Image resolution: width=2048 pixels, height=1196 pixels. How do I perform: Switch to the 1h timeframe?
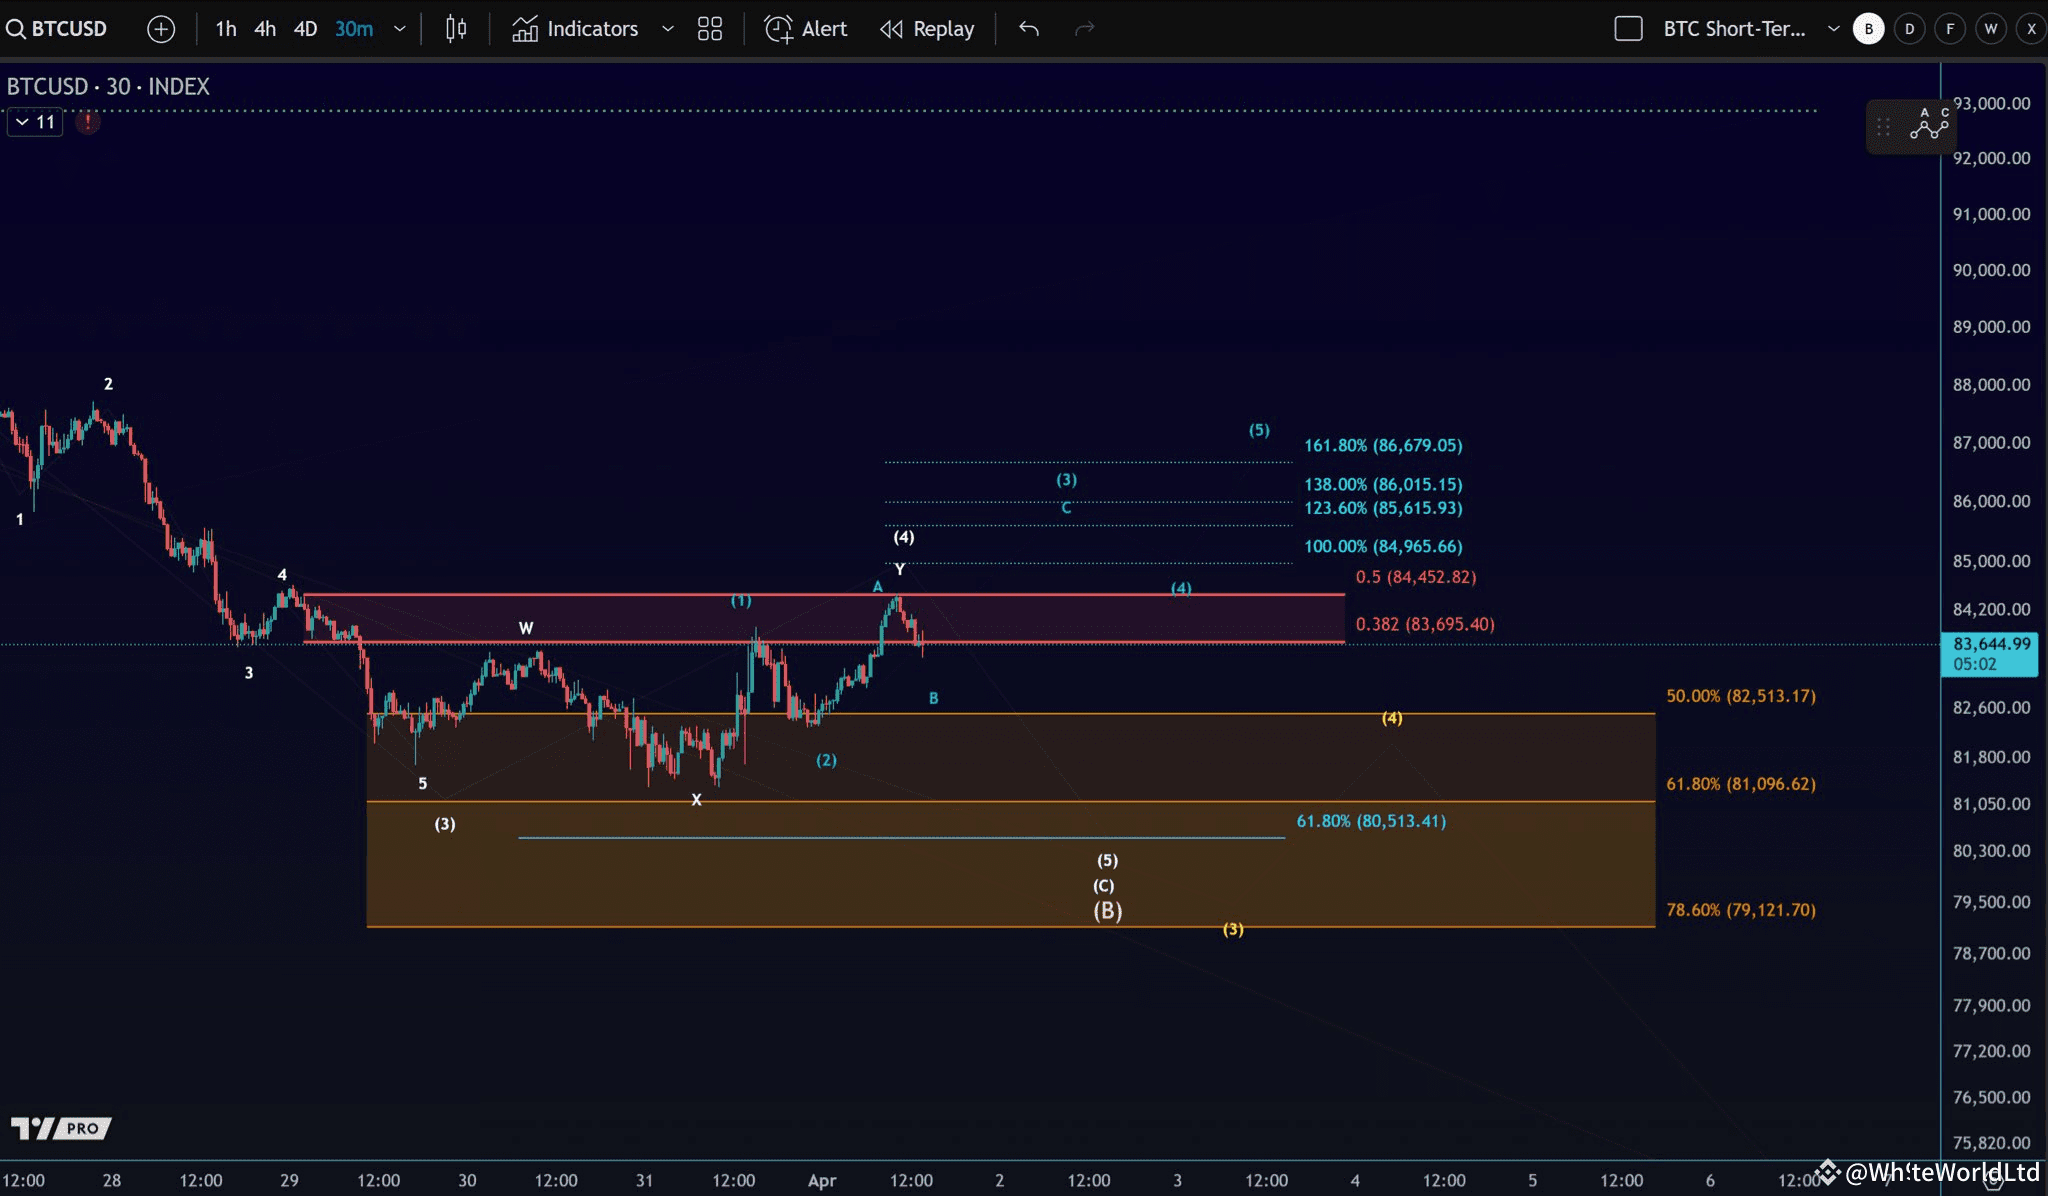point(226,29)
